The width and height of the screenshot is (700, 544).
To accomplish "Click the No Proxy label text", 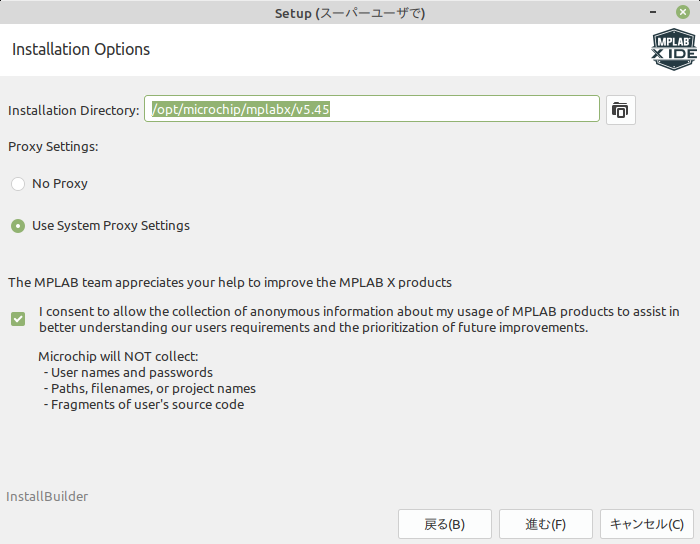I will pos(60,183).
